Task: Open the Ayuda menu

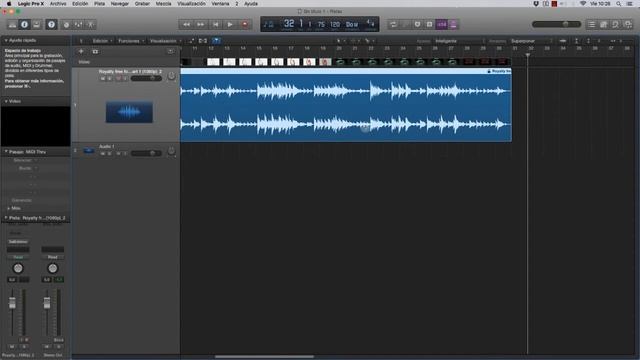Action: (251, 4)
